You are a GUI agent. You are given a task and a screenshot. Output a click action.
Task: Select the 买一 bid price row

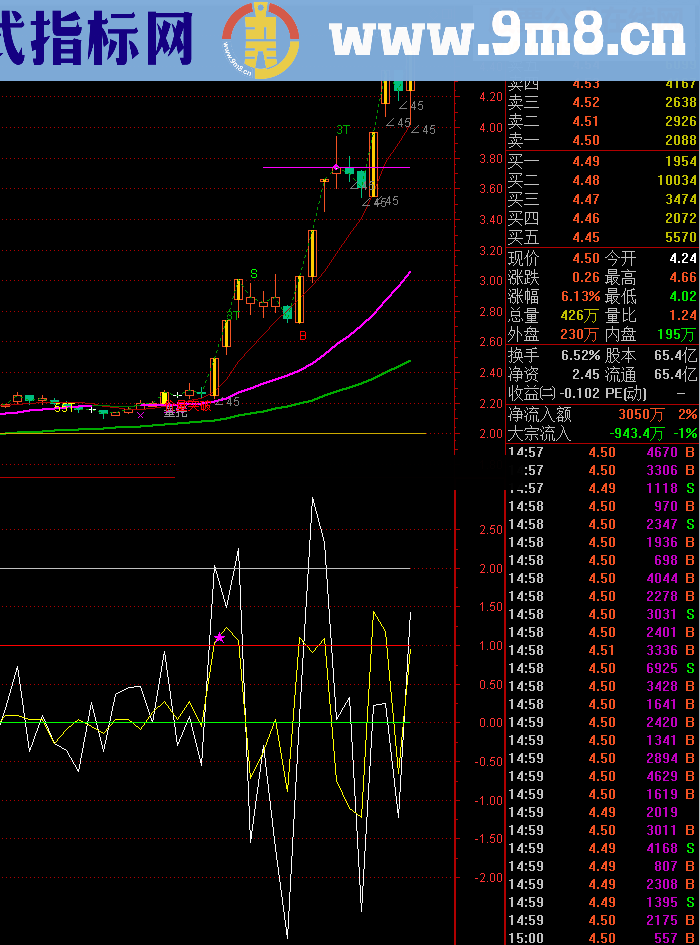[x=602, y=162]
